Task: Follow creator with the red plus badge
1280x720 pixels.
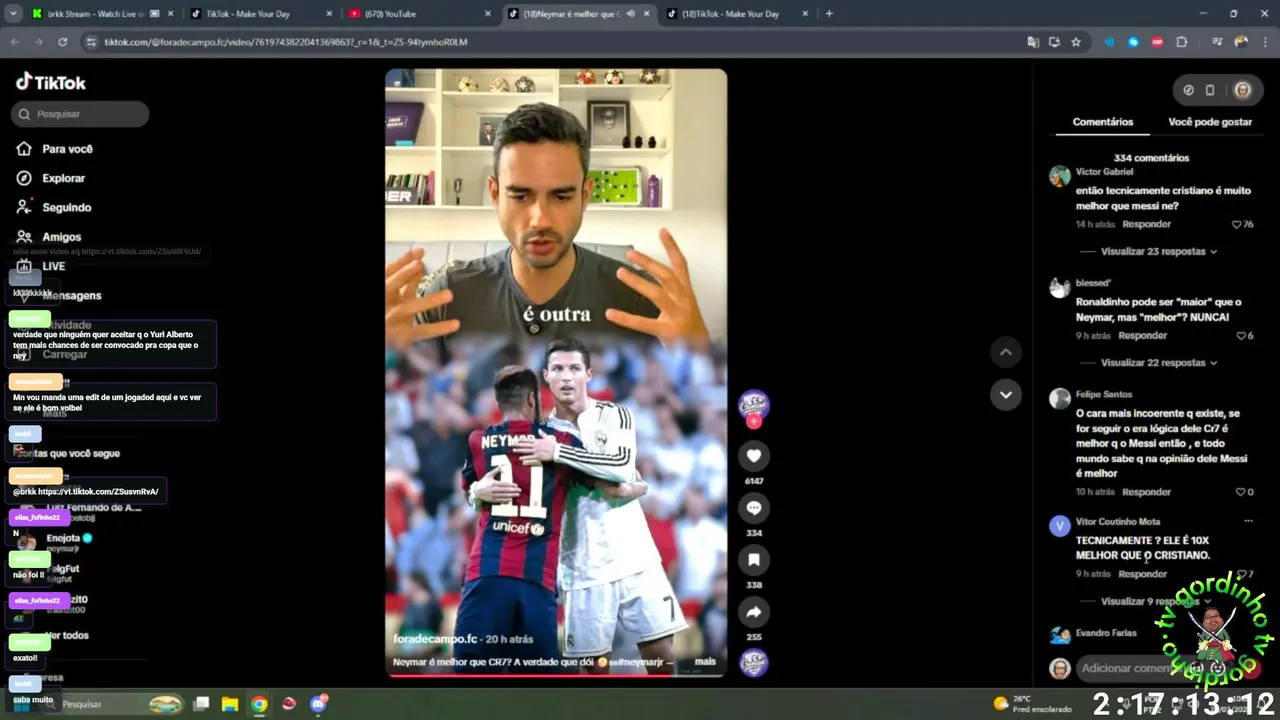Action: (754, 422)
